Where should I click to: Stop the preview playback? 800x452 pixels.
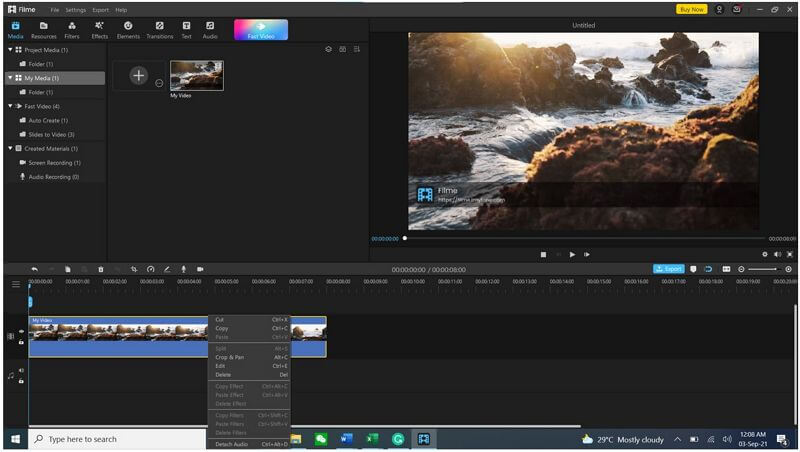pos(543,254)
